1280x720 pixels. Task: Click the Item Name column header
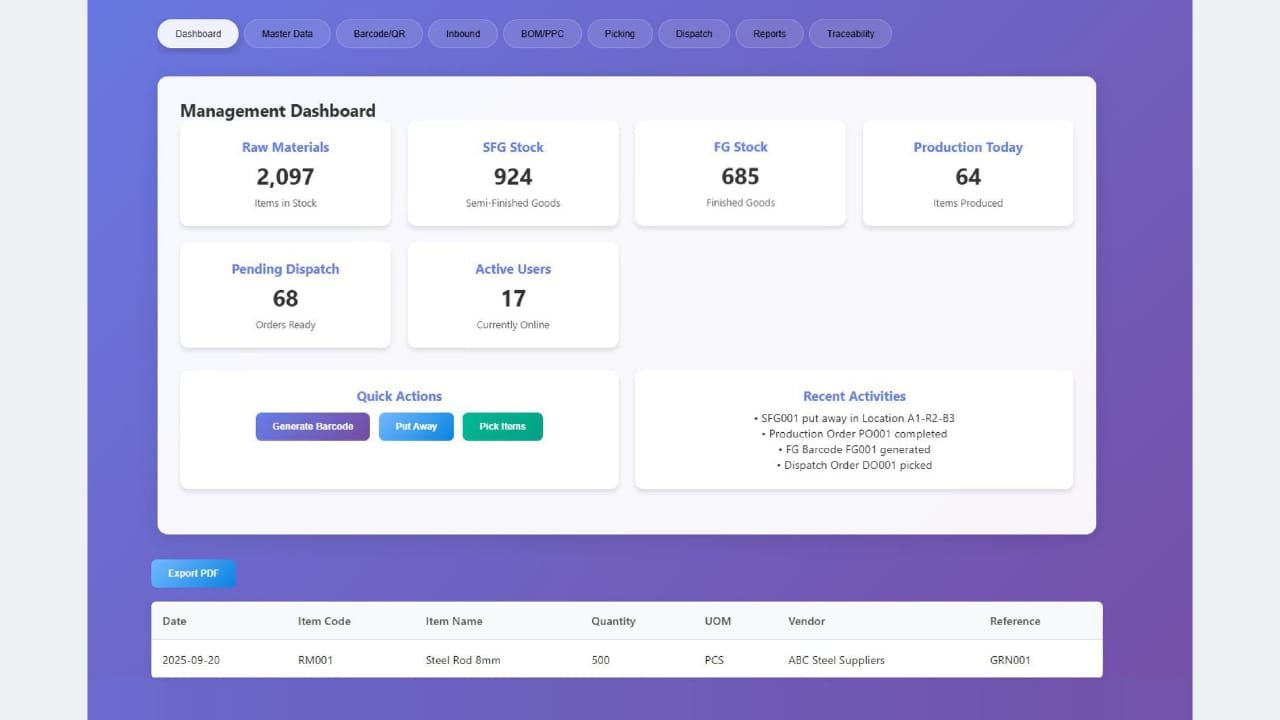(454, 621)
